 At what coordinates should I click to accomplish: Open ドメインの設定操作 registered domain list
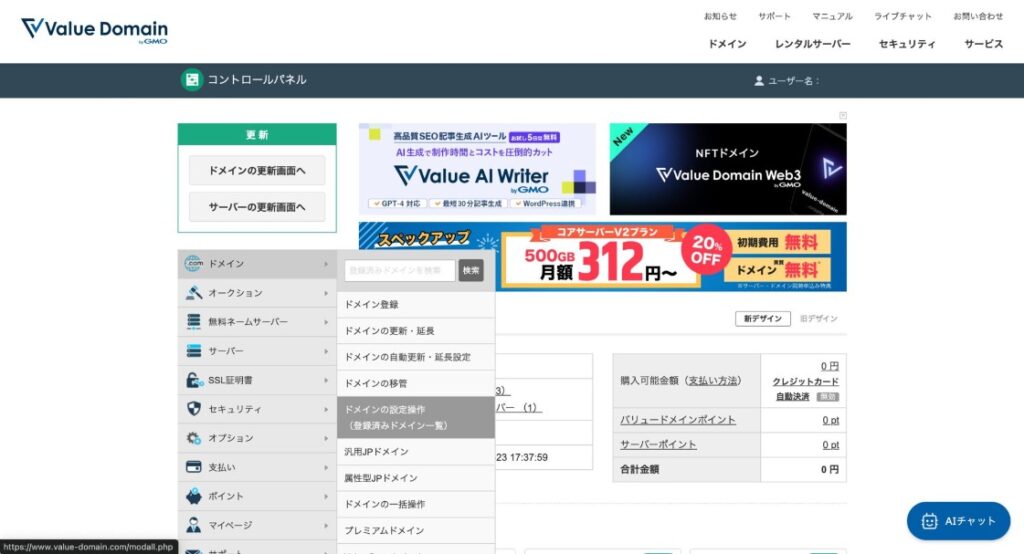(x=416, y=417)
